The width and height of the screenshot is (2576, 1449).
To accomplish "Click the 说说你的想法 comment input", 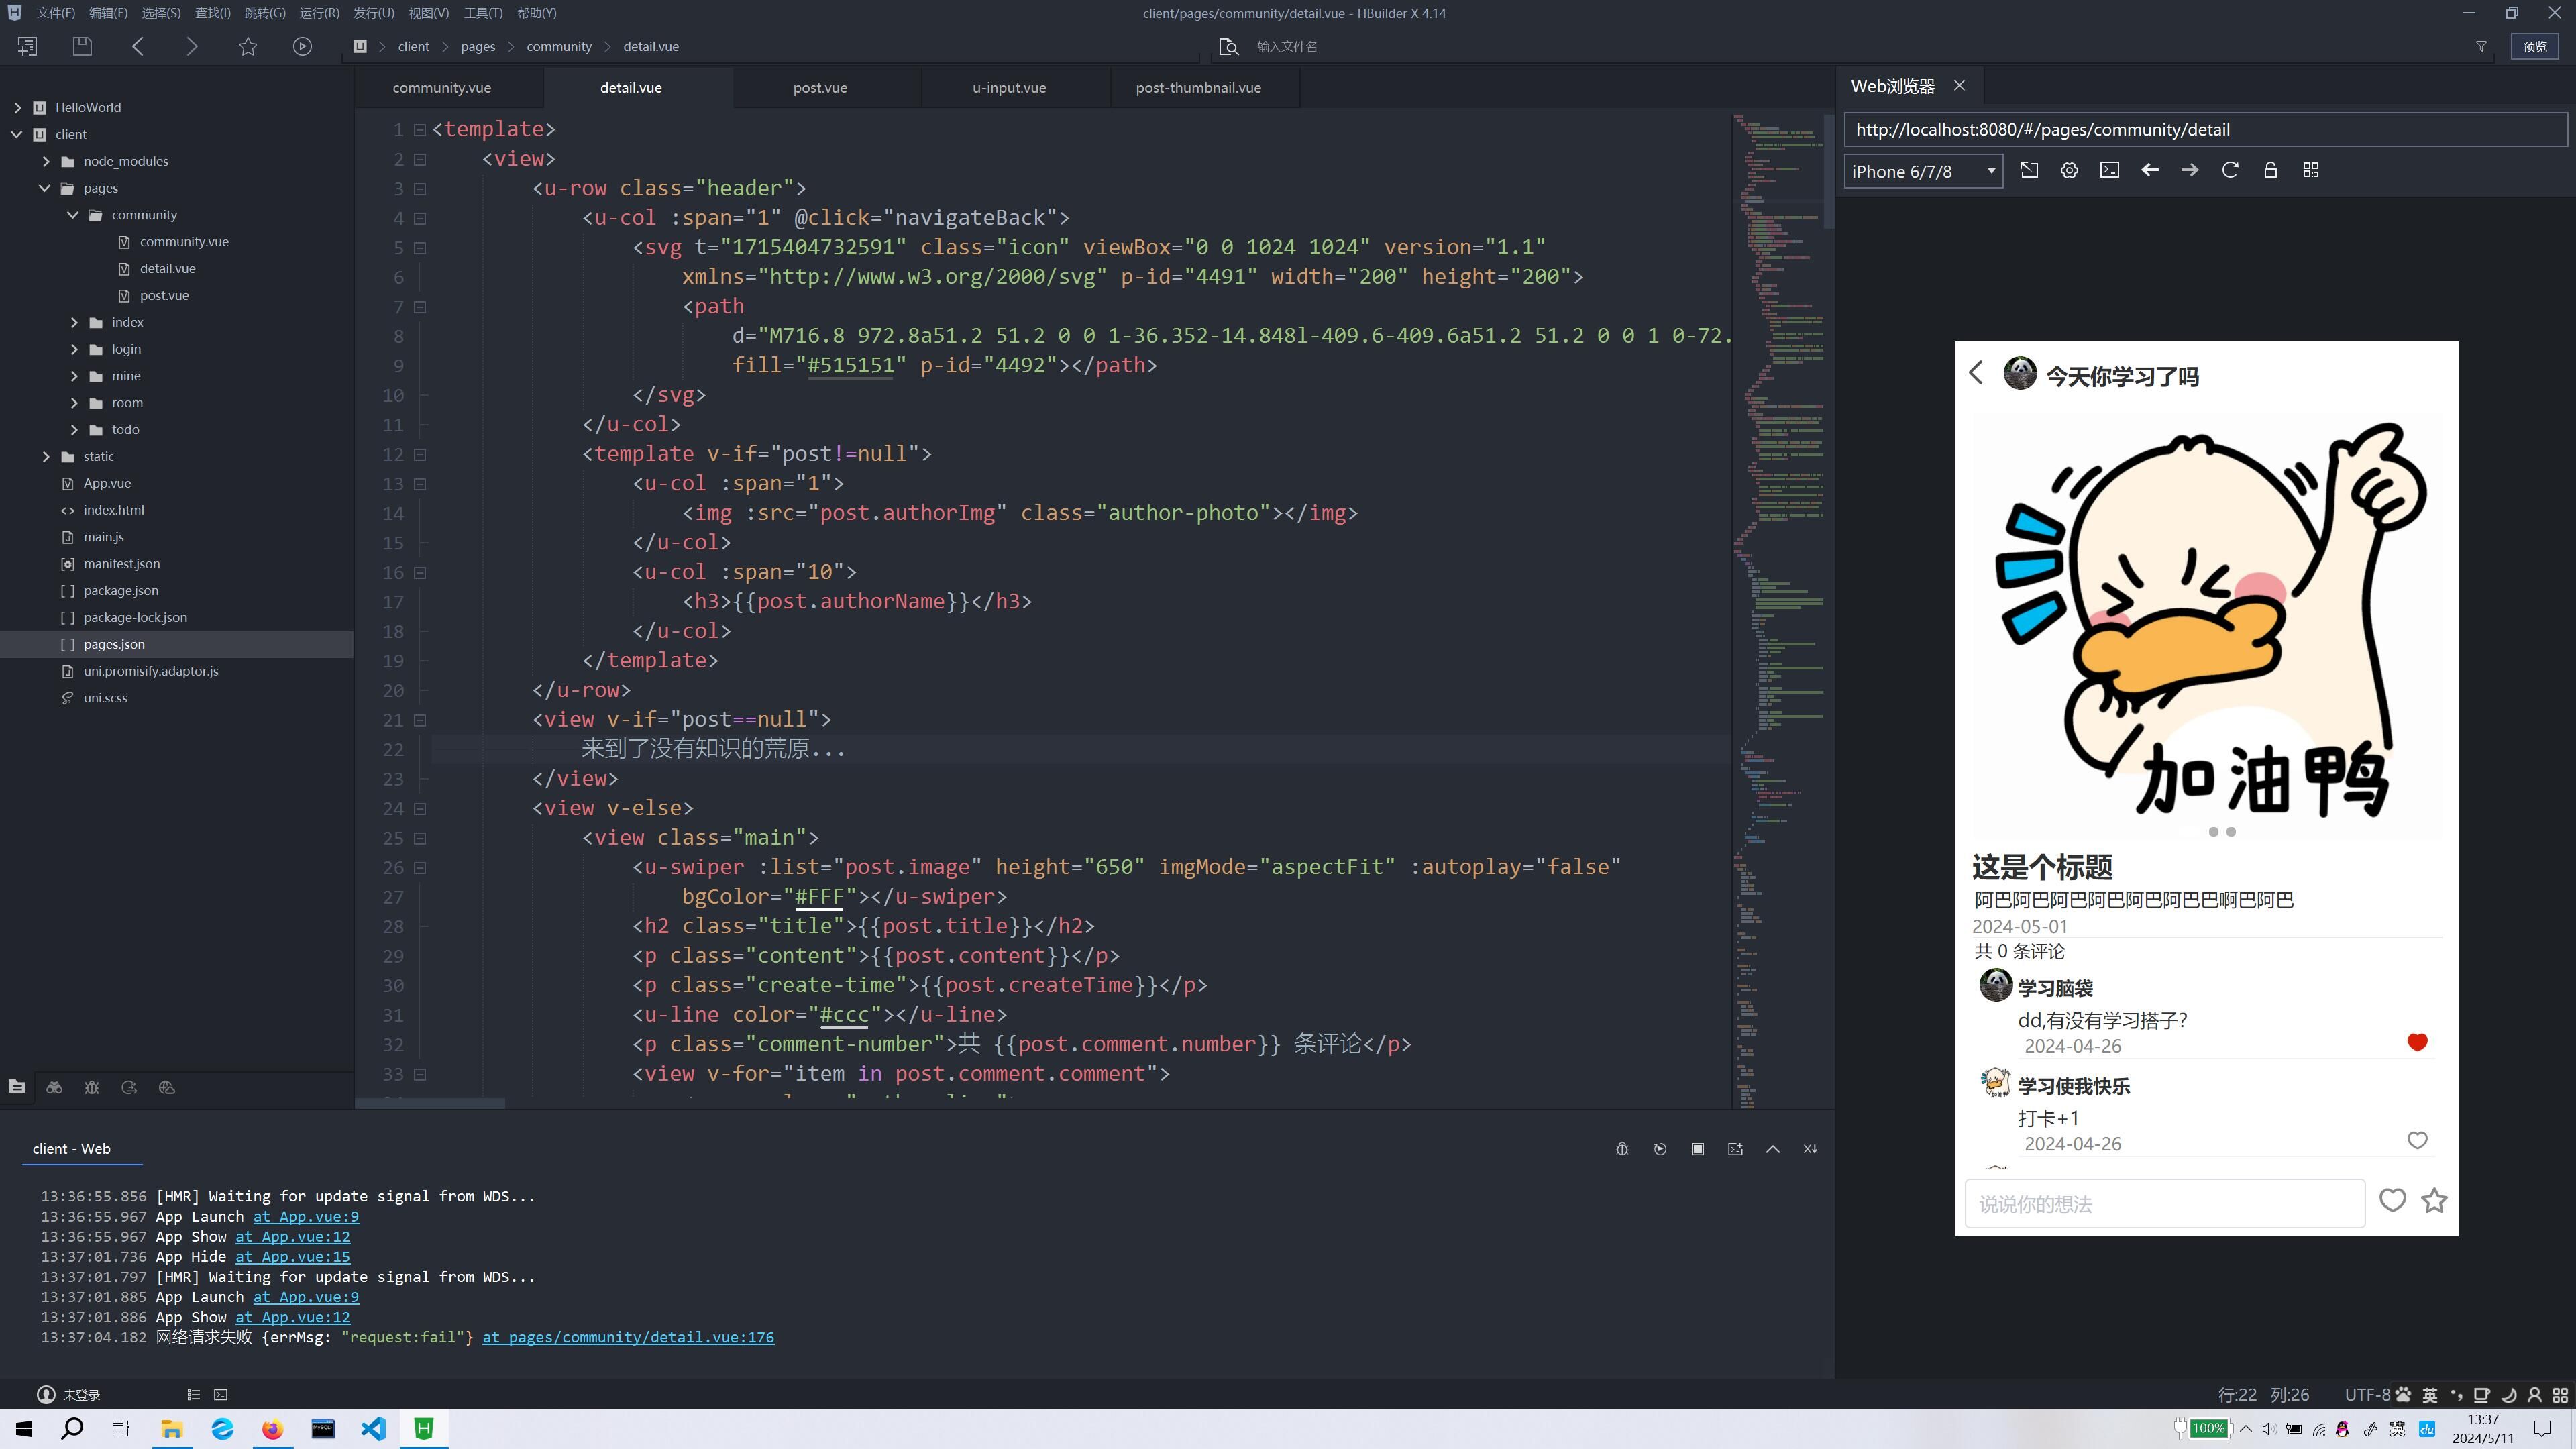I will point(2164,1203).
